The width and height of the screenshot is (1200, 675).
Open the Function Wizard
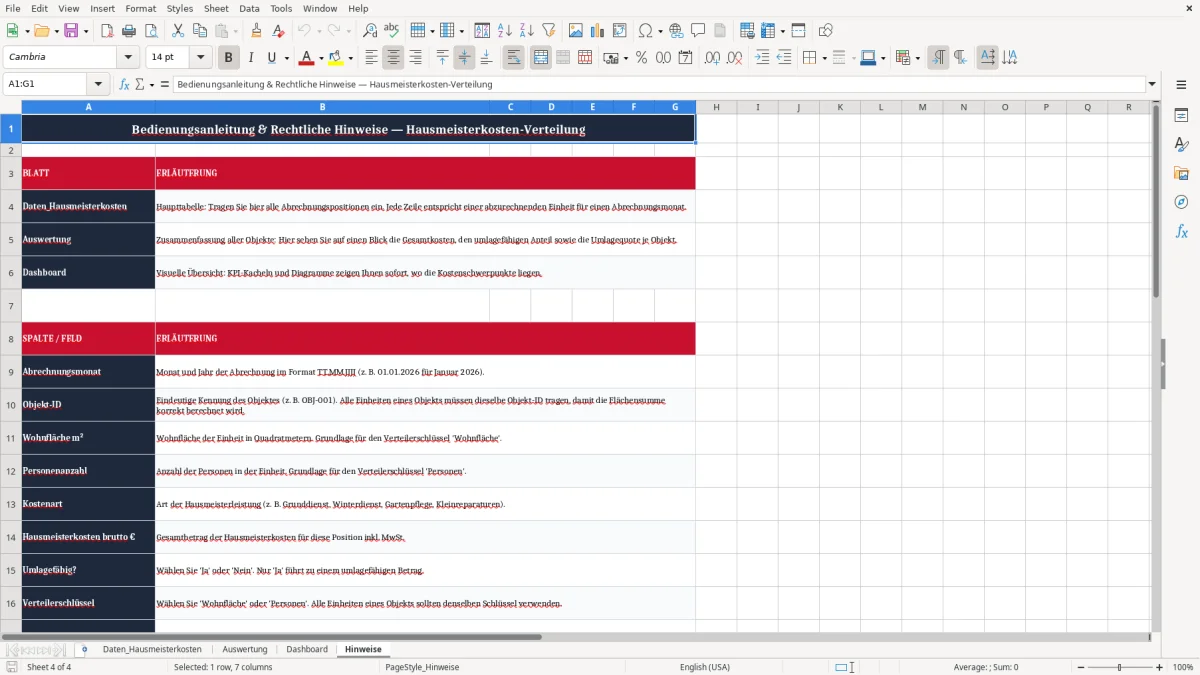pyautogui.click(x=124, y=85)
